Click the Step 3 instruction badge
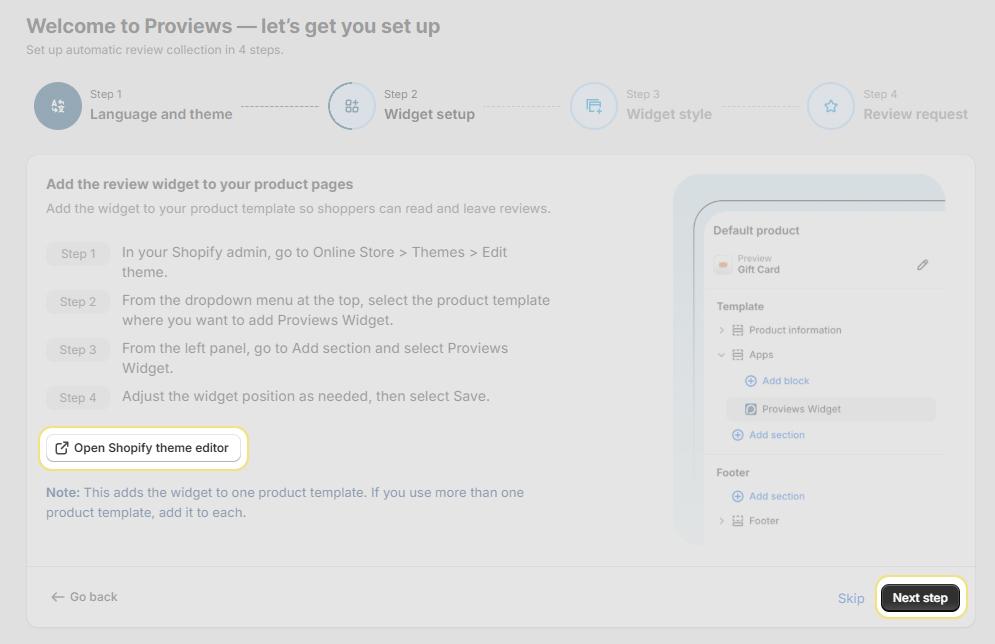This screenshot has width=995, height=644. click(78, 350)
